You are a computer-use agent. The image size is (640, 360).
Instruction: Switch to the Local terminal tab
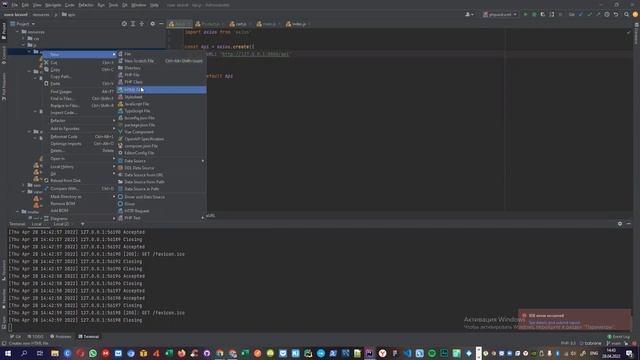37,224
